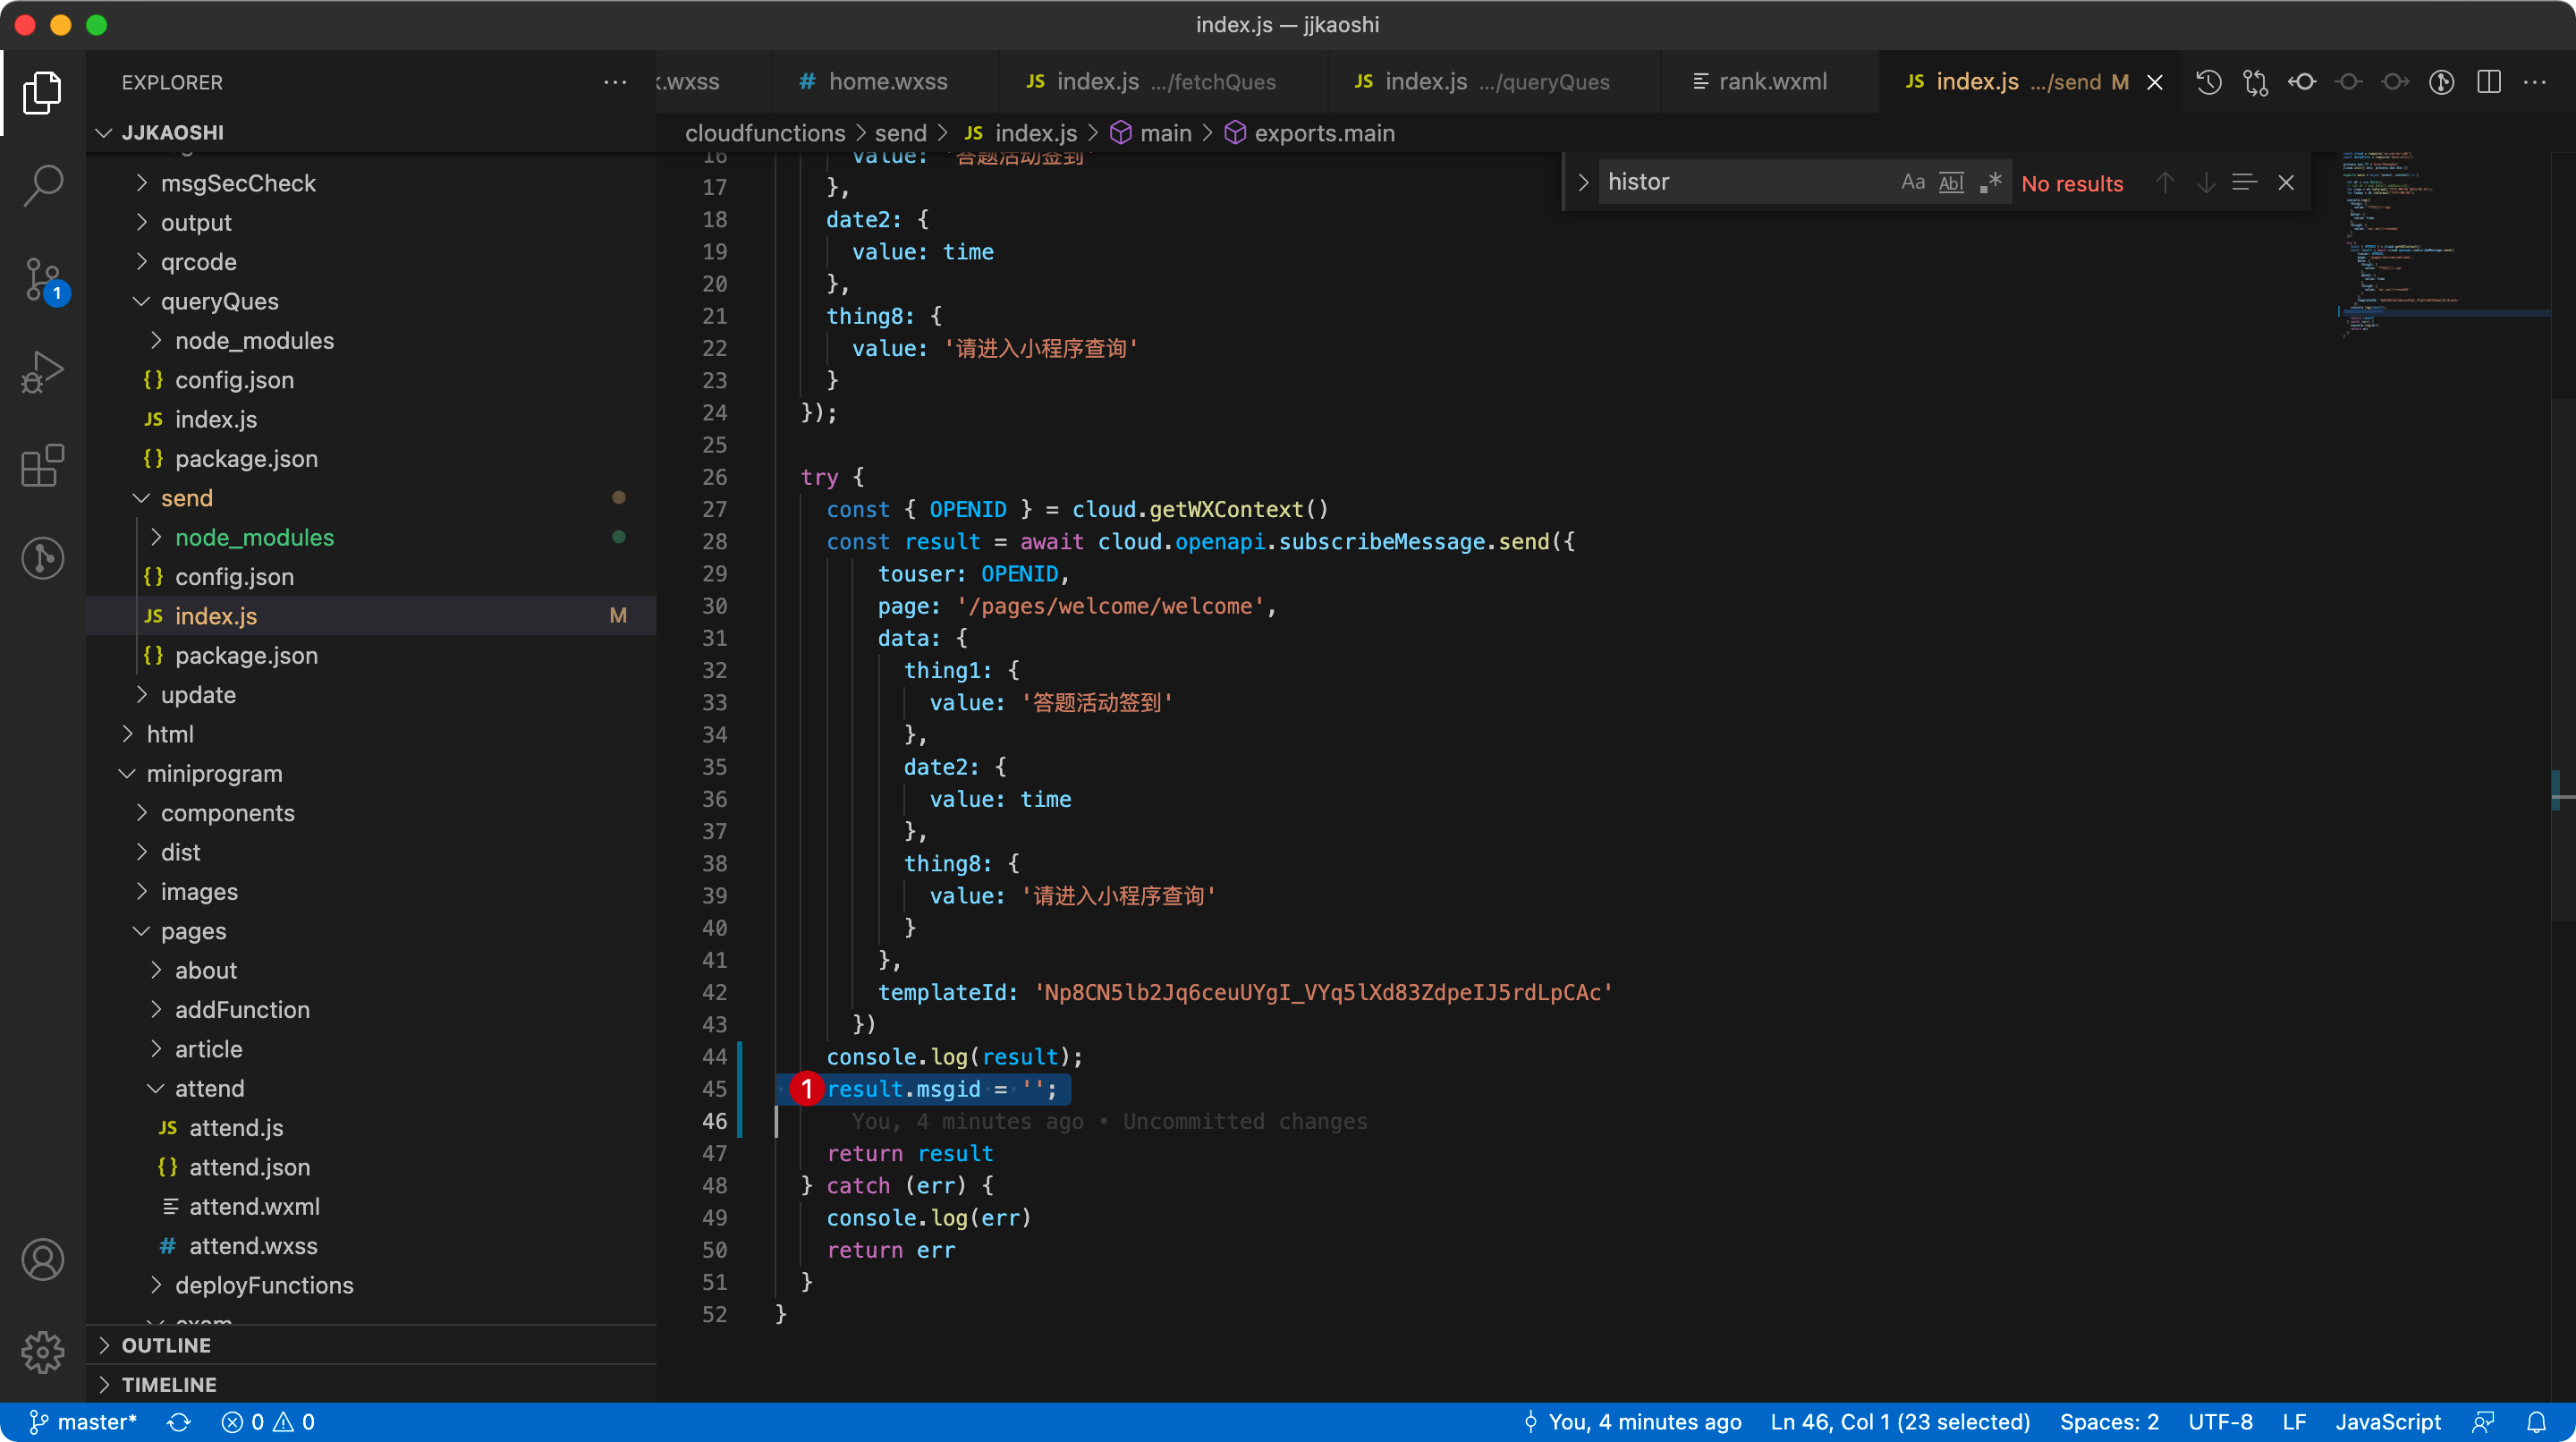The image size is (2576, 1442).
Task: Expand the TIMELINE section
Action: (x=168, y=1384)
